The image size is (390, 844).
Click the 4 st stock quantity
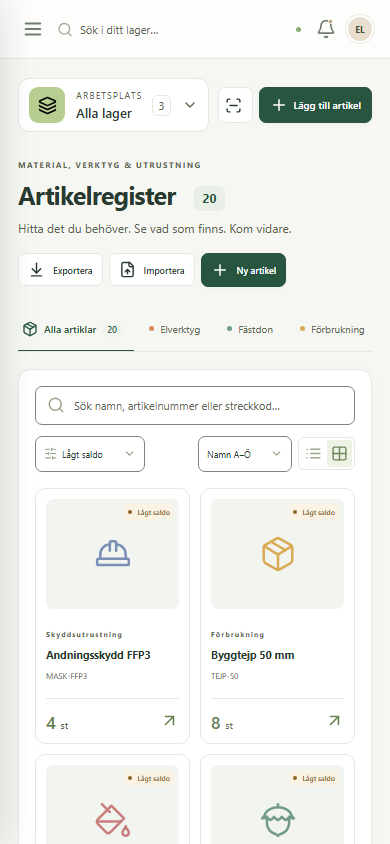(x=58, y=723)
